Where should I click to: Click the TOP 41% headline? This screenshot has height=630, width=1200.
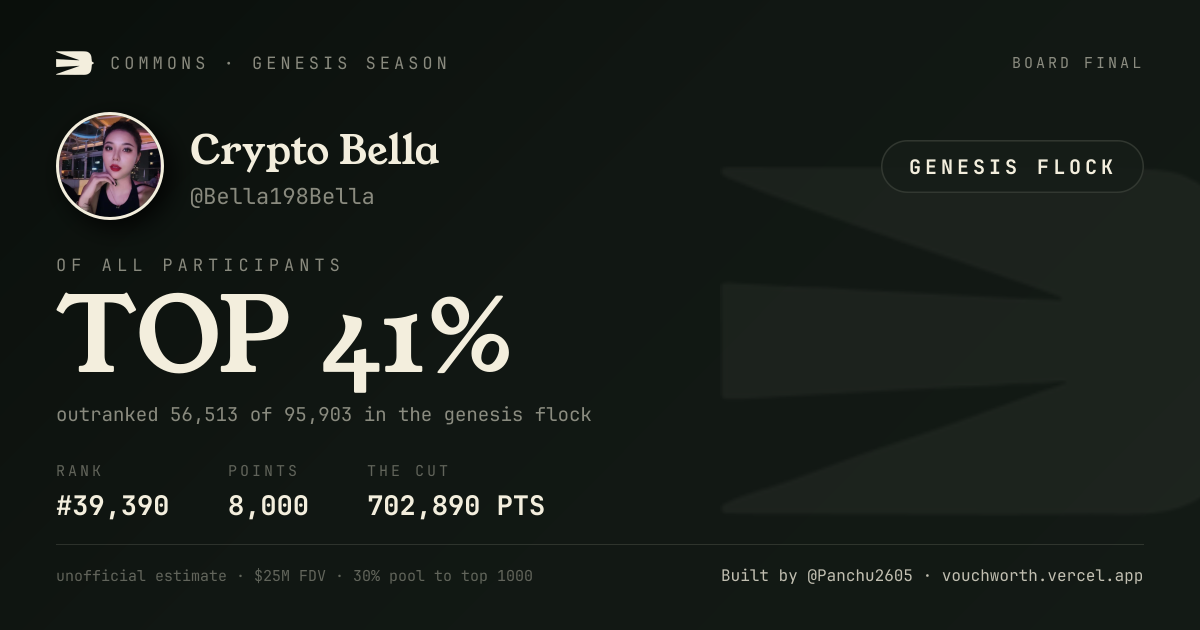pyautogui.click(x=283, y=335)
